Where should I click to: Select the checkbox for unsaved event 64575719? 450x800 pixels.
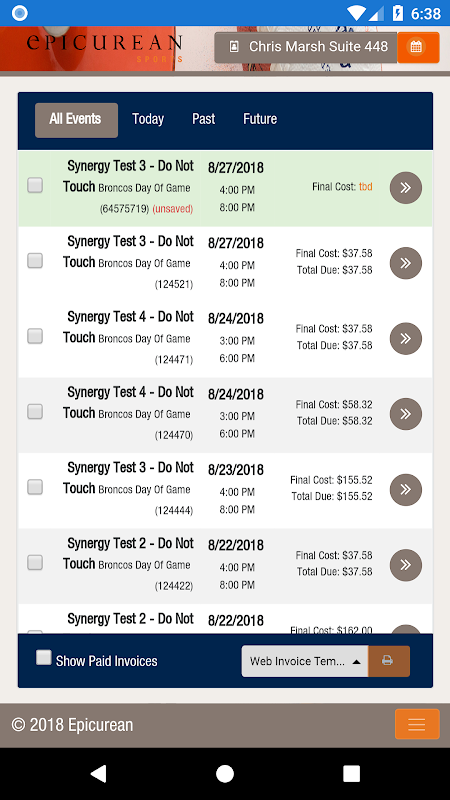[x=35, y=185]
